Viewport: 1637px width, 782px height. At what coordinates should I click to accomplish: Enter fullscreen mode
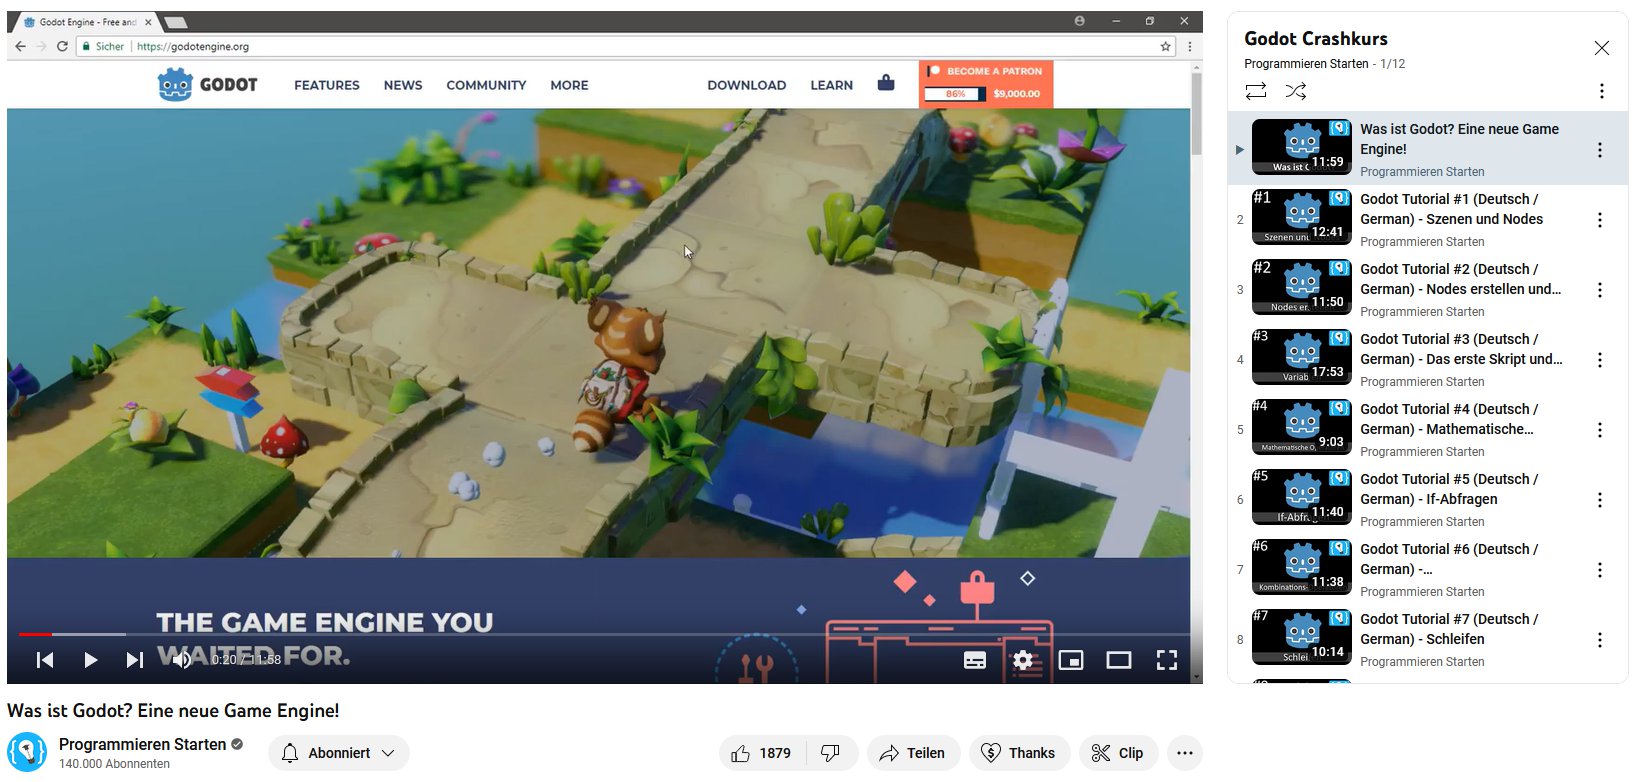1166,660
